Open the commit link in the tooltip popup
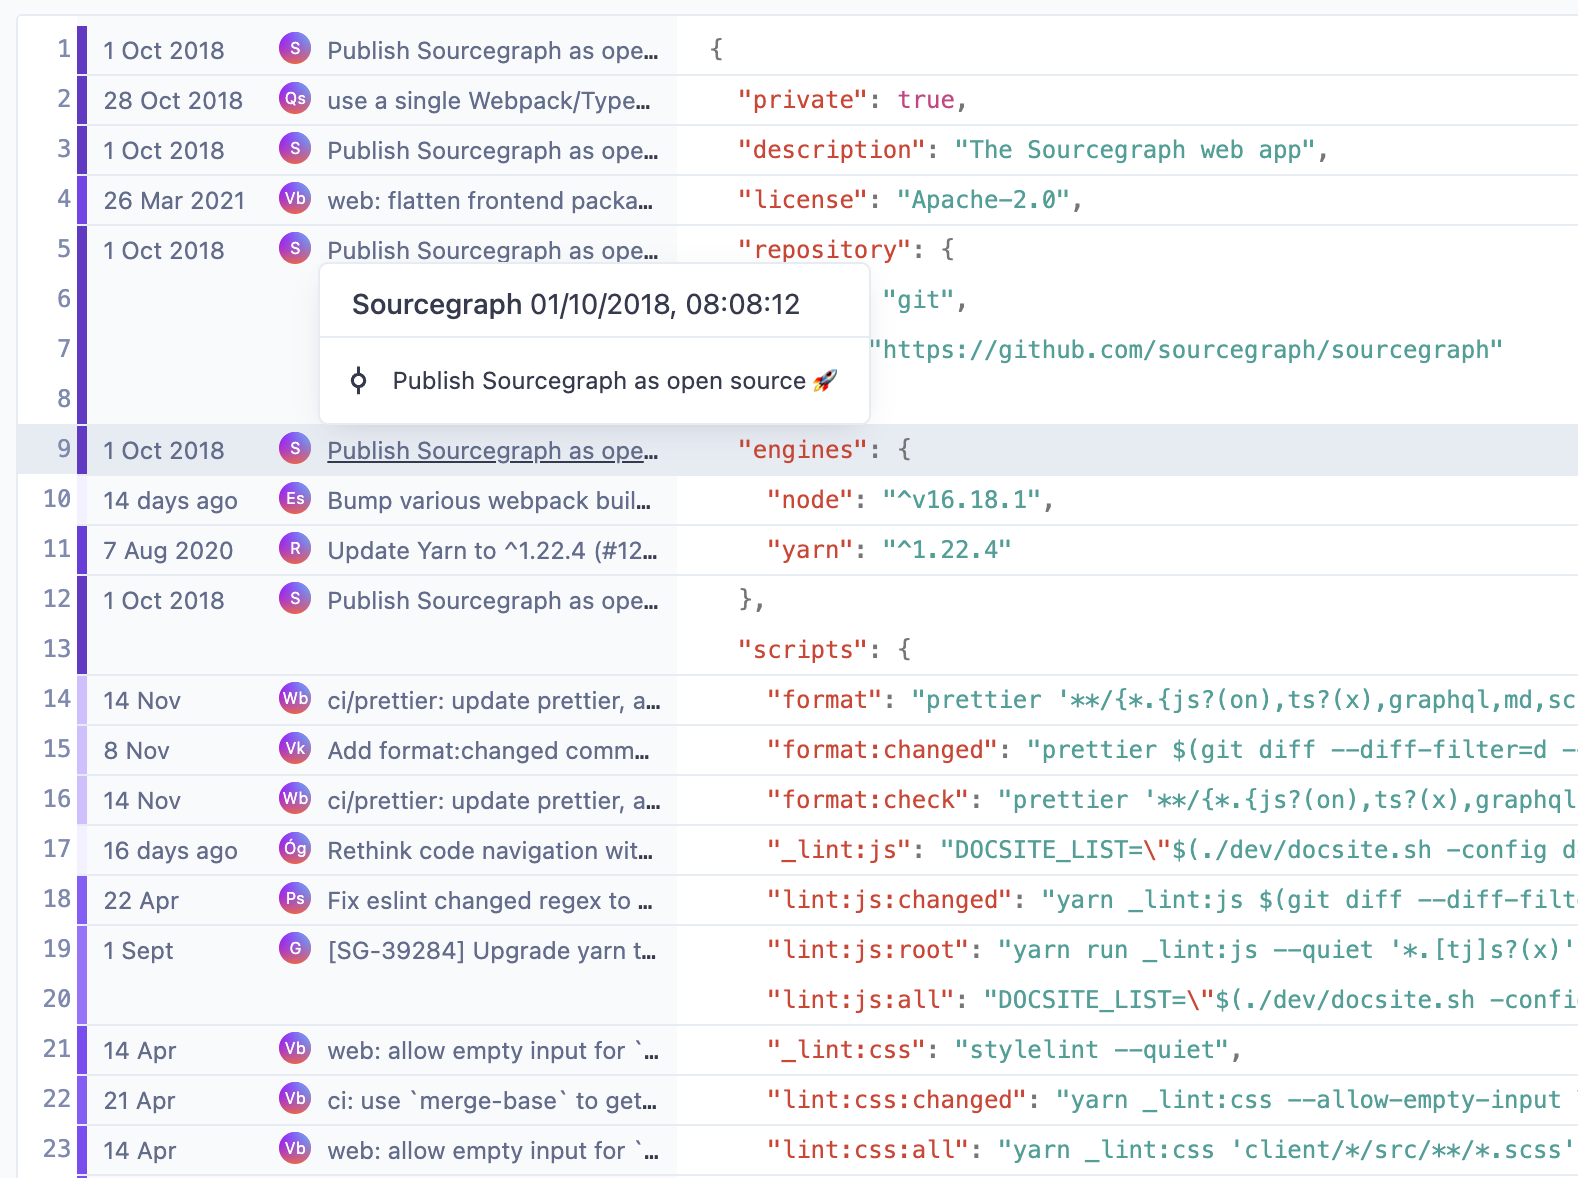Viewport: 1578px width, 1178px height. click(x=614, y=381)
